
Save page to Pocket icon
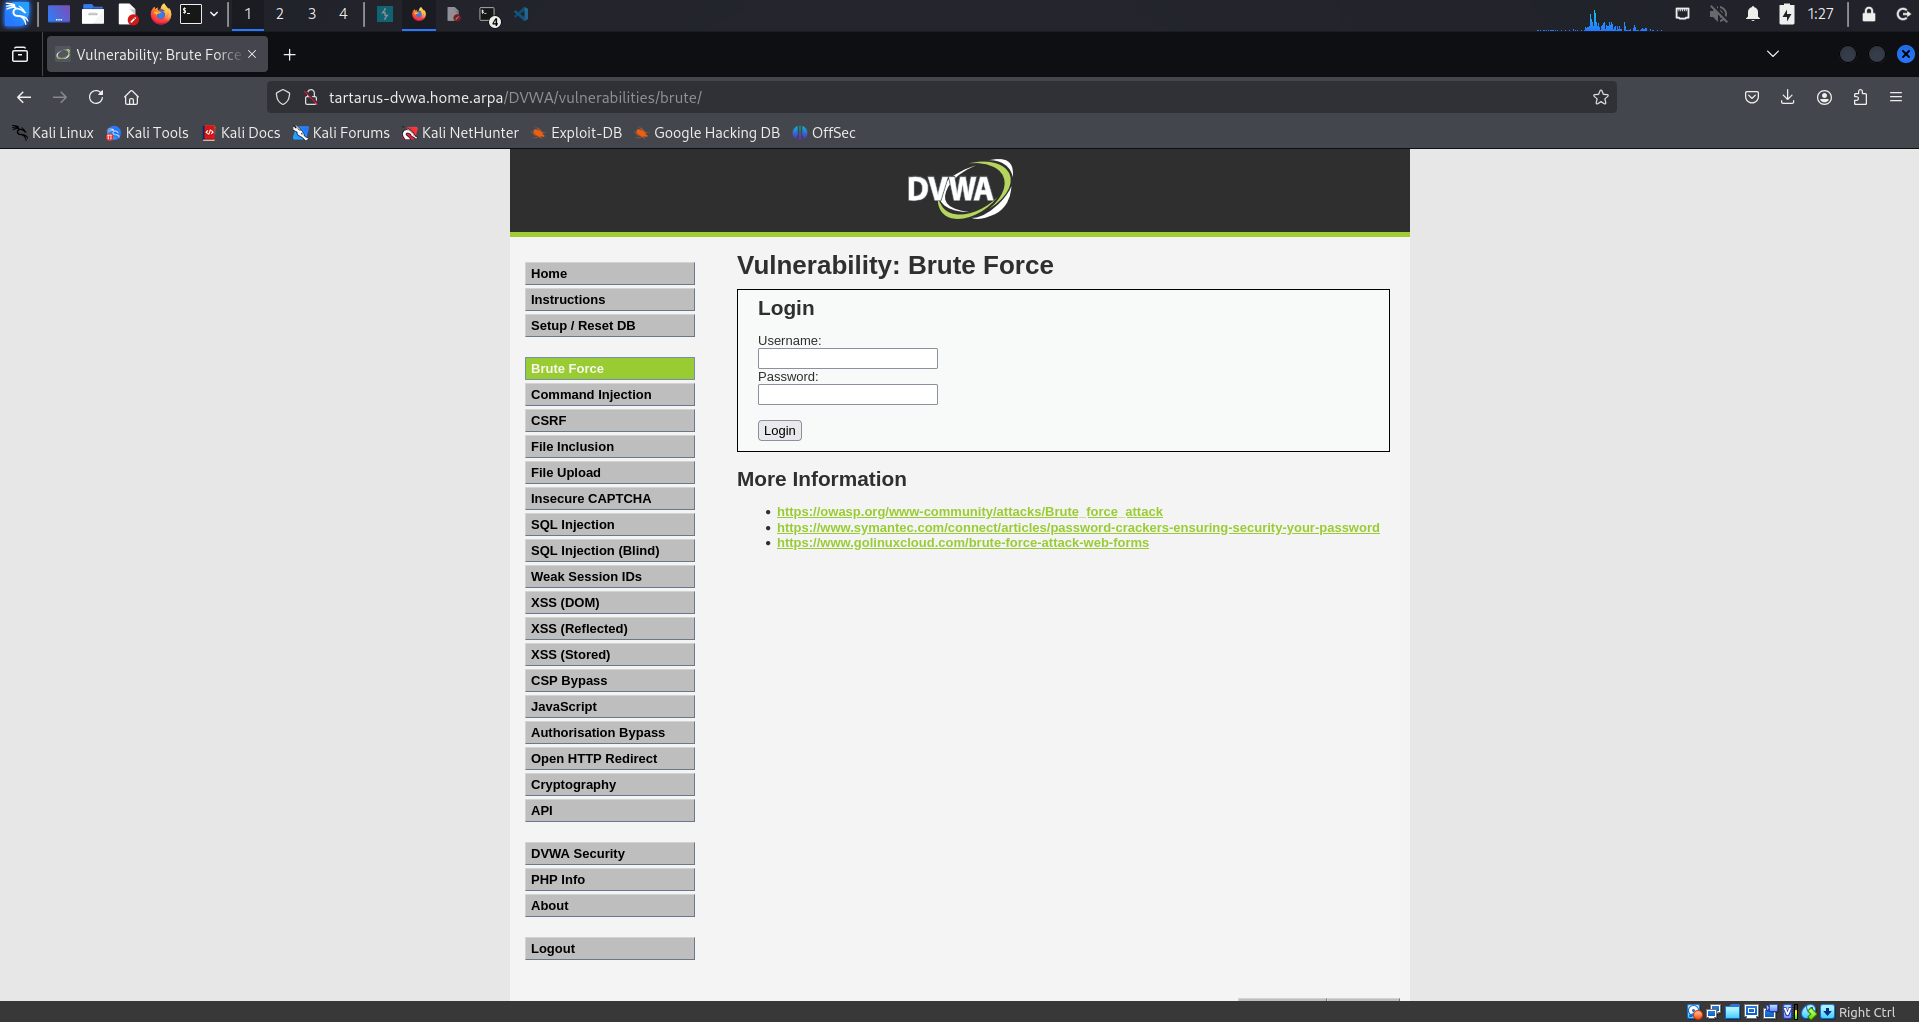tap(1751, 97)
